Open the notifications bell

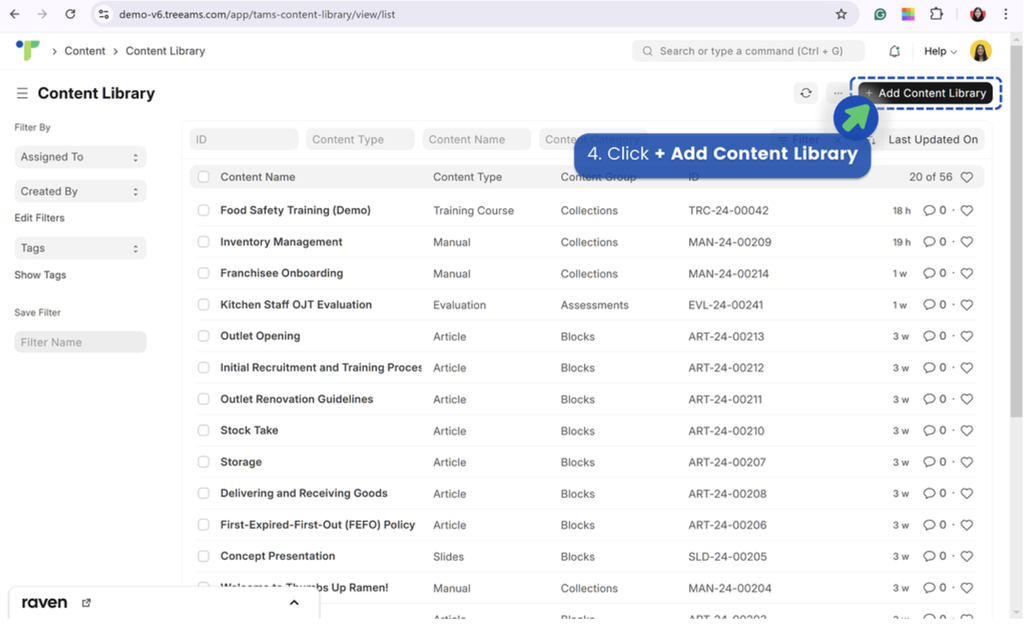pyautogui.click(x=894, y=51)
